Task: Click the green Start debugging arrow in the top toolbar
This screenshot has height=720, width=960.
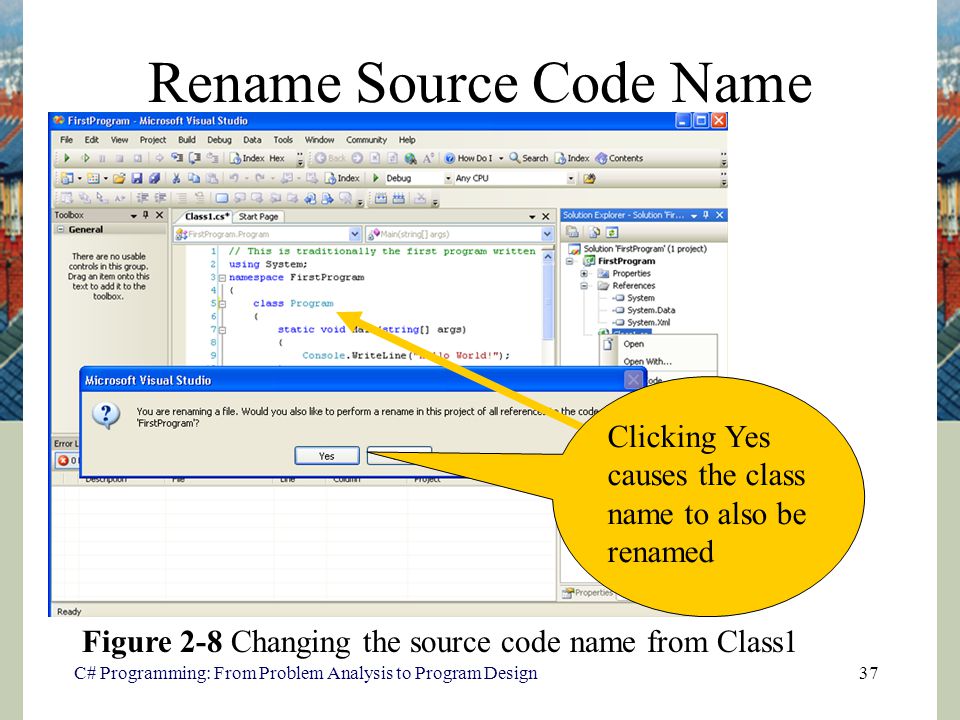Action: [67, 158]
